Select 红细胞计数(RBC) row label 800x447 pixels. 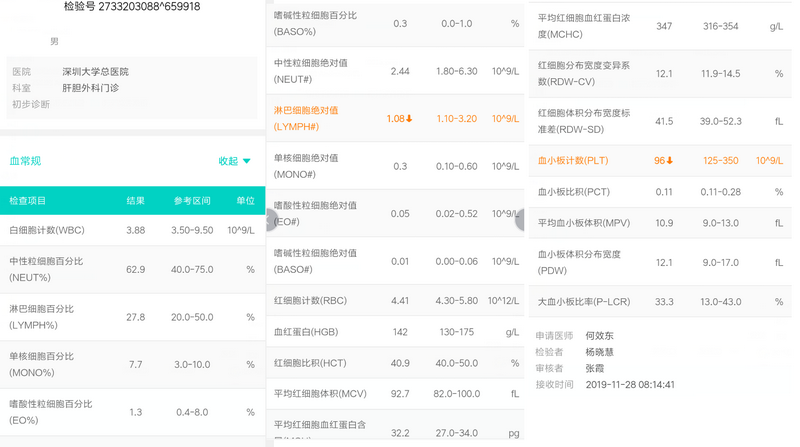[x=310, y=301]
